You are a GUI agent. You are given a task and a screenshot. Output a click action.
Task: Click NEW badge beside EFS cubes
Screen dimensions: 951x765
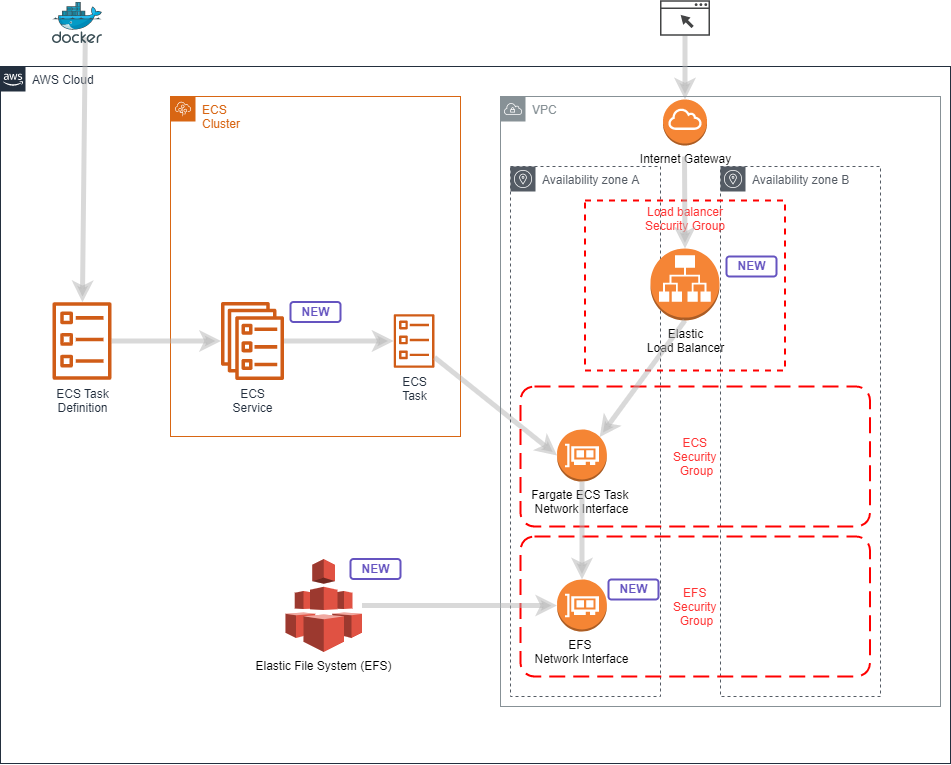click(375, 569)
